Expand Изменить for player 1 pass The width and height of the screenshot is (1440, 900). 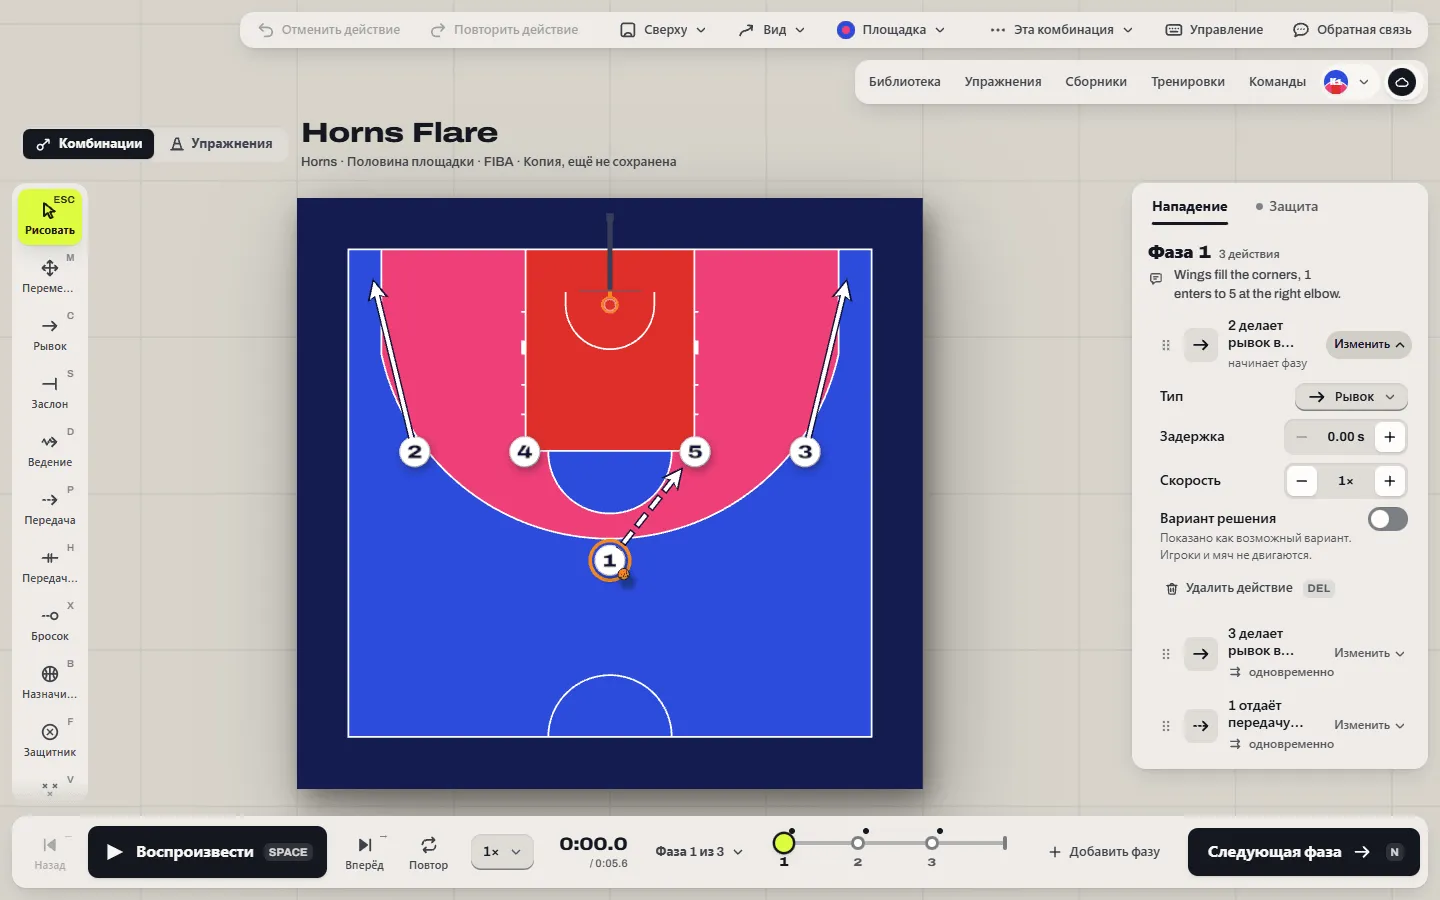pos(1369,725)
